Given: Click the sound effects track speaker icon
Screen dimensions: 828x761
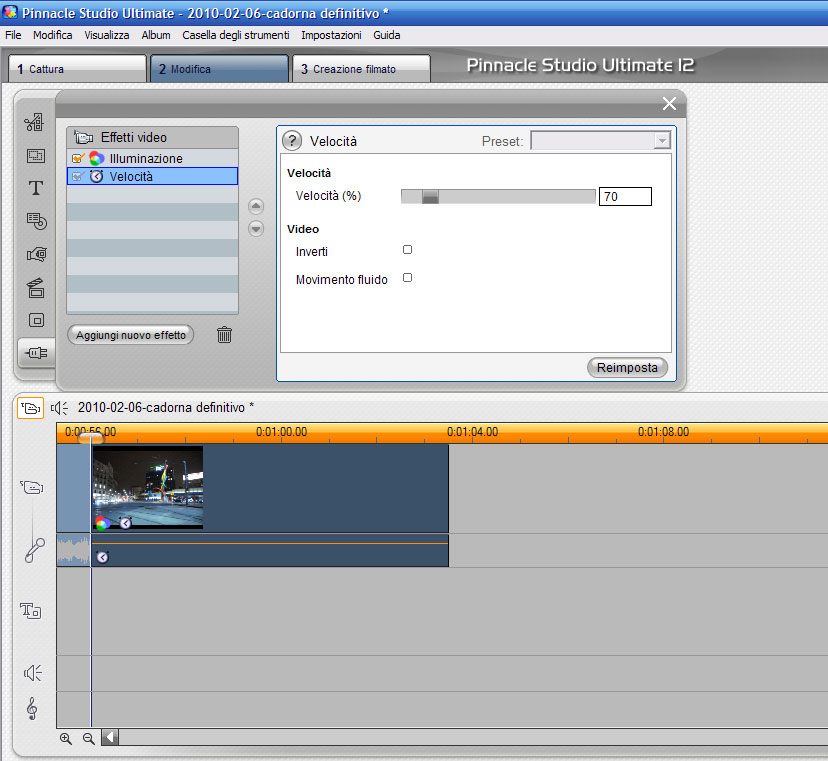Looking at the screenshot, I should (33, 673).
